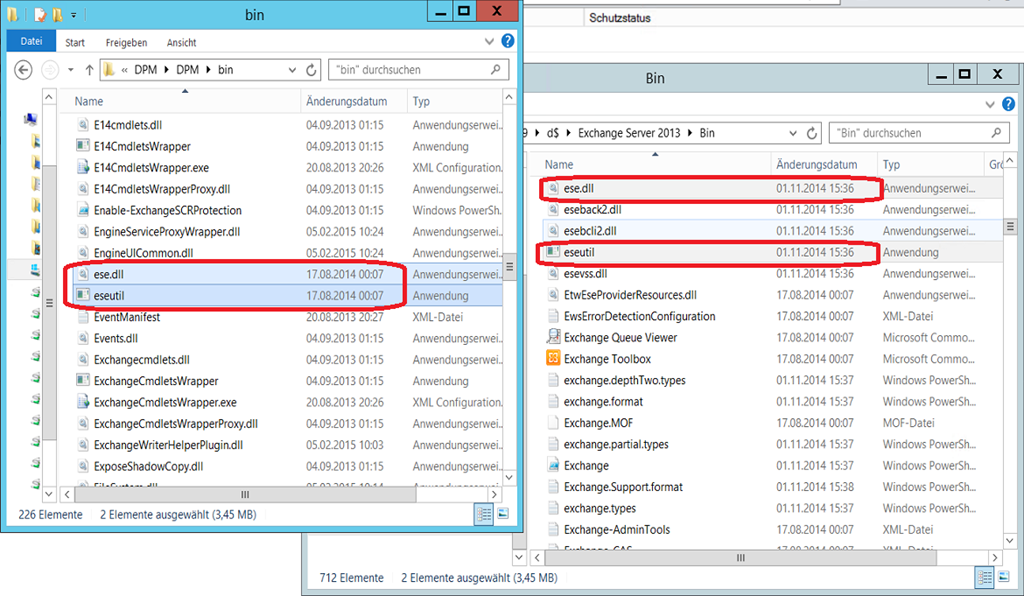Sort by Typ column in Exchange Bin
Screen dimensions: 1024x596
click(x=892, y=165)
